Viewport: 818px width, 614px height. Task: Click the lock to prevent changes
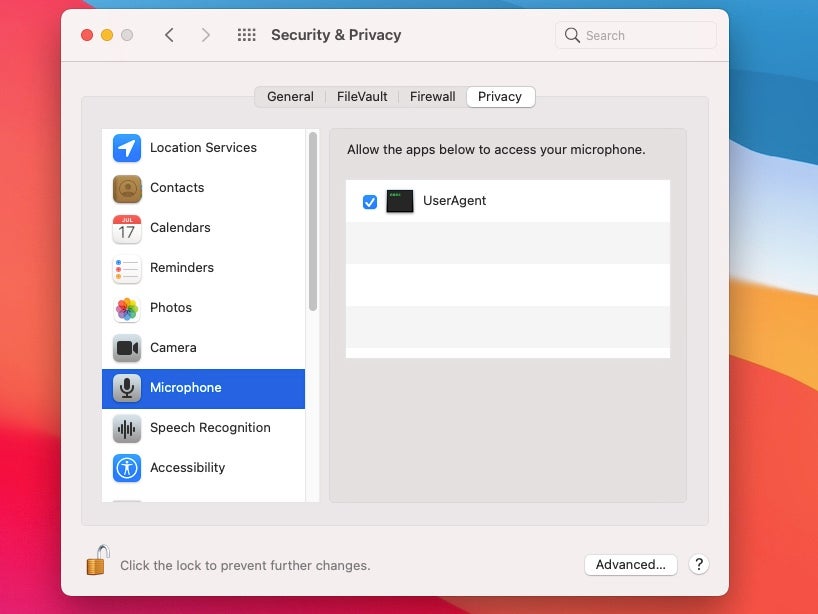[97, 561]
